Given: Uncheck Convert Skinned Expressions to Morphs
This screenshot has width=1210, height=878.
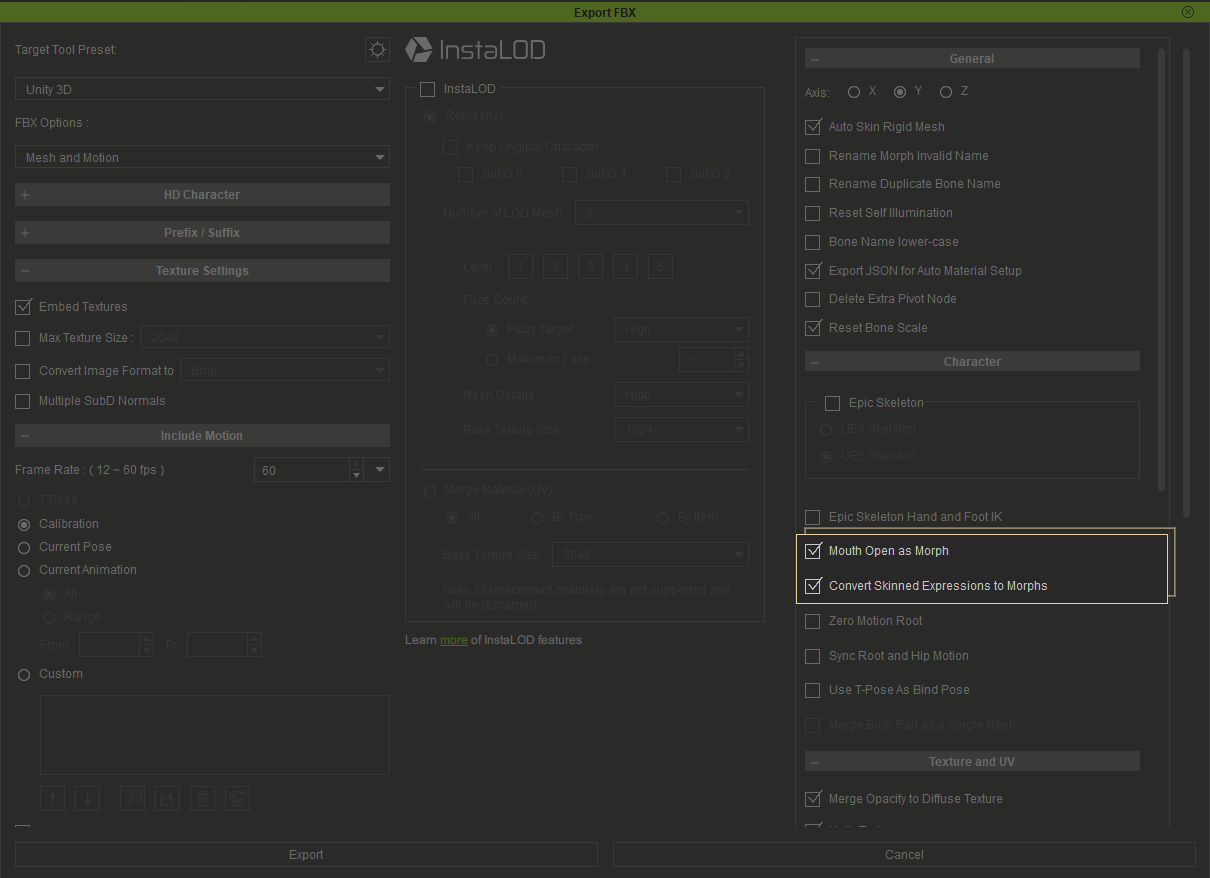Looking at the screenshot, I should point(813,586).
